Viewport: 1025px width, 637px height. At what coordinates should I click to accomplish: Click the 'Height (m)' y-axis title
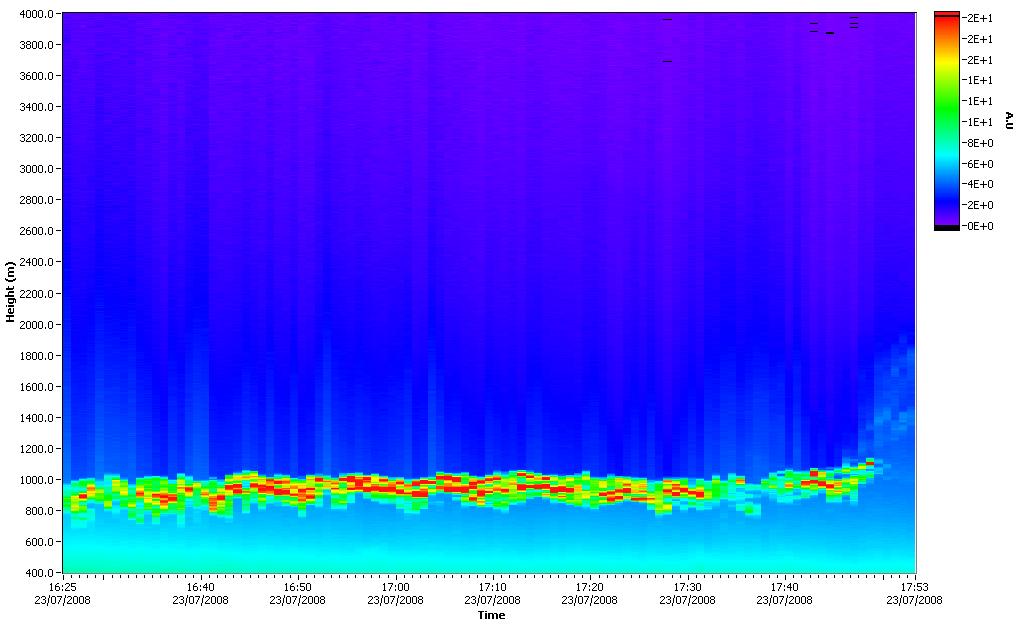click(x=10, y=292)
